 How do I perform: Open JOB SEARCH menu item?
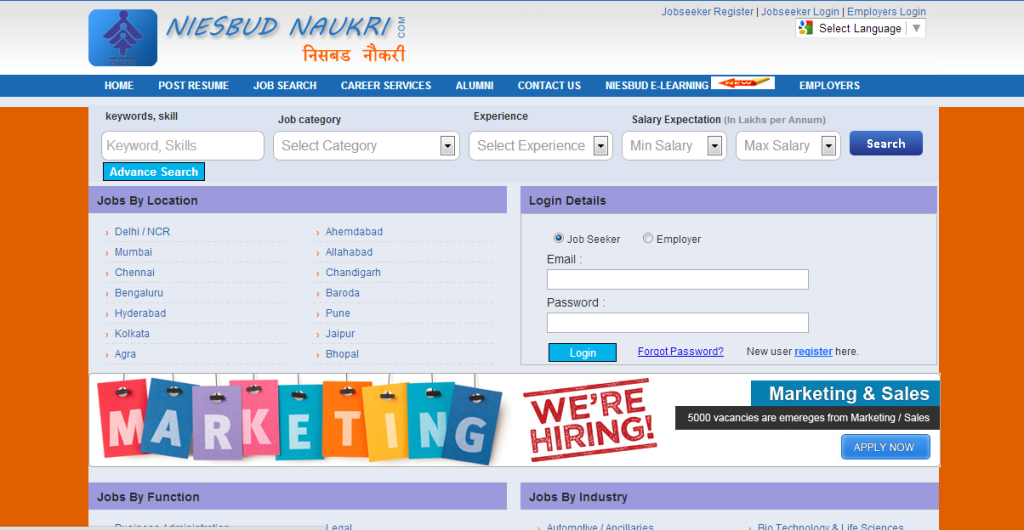click(x=285, y=86)
